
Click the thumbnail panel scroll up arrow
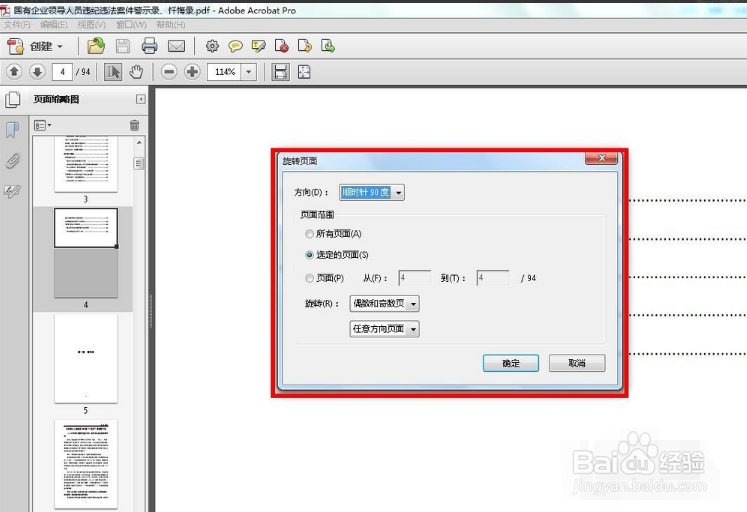(x=139, y=142)
